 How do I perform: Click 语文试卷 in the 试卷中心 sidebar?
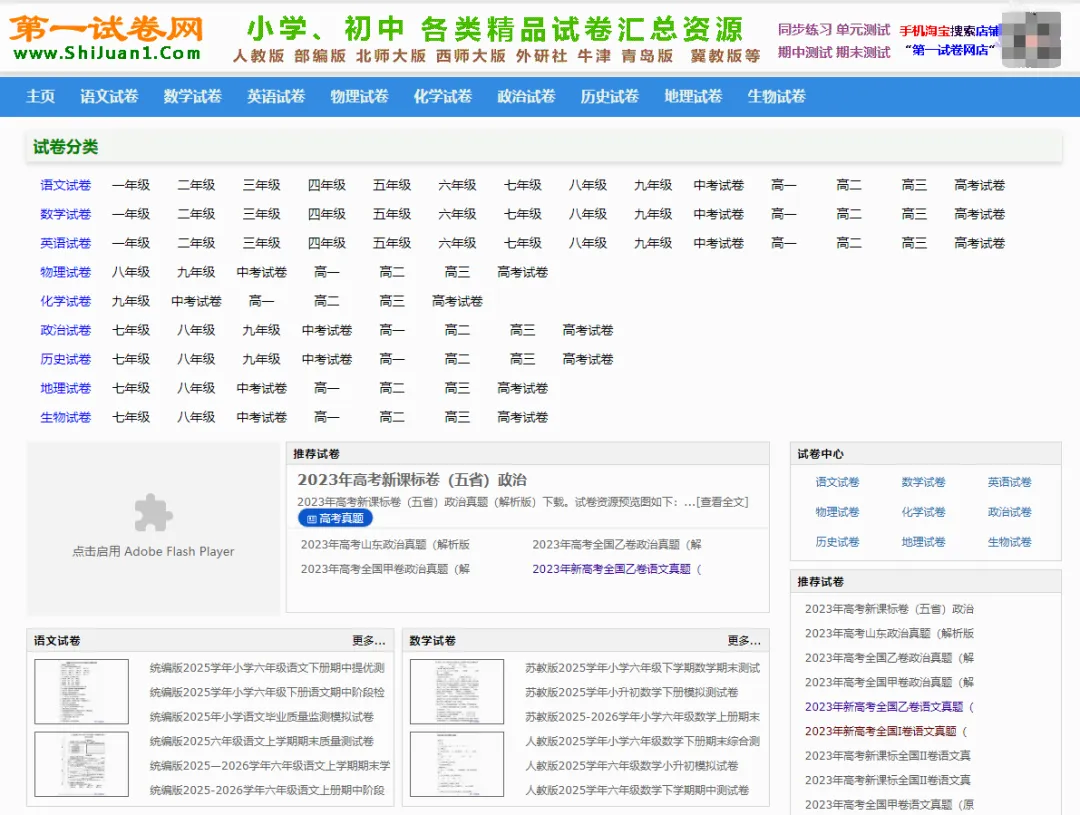coord(838,482)
